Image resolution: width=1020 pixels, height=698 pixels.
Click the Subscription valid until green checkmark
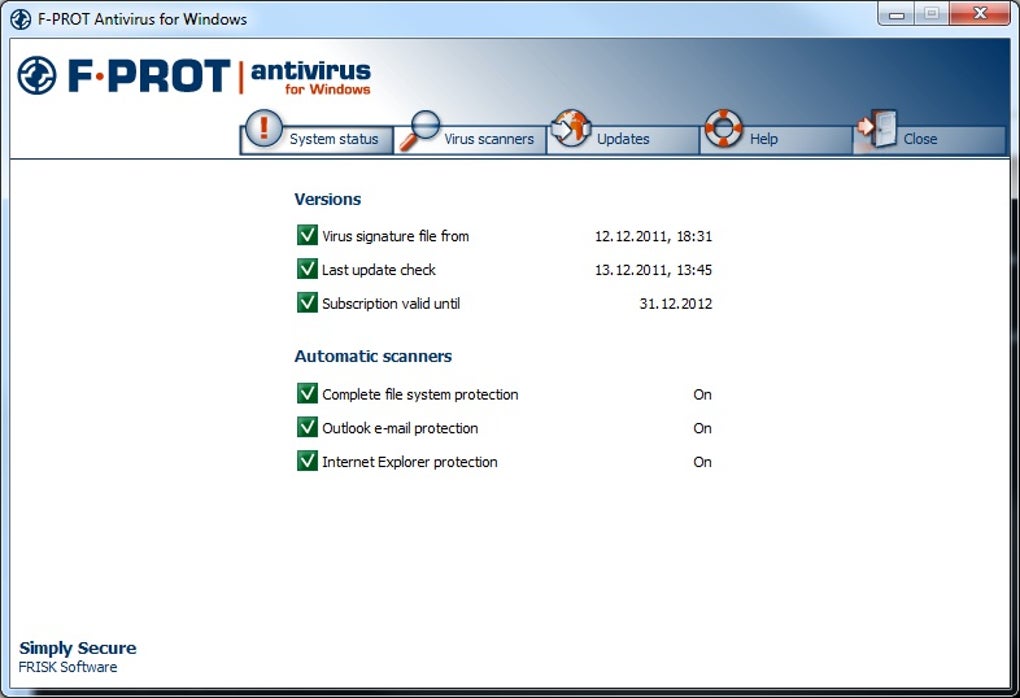pos(307,302)
